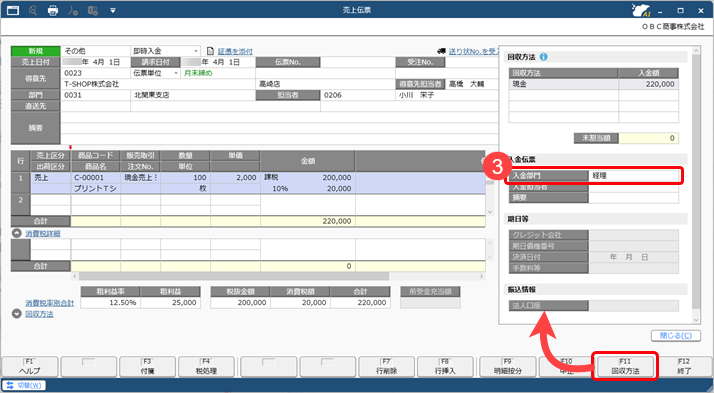Image resolution: width=714 pixels, height=393 pixels.
Task: Click the search preview magnifier icon
Action: point(33,10)
